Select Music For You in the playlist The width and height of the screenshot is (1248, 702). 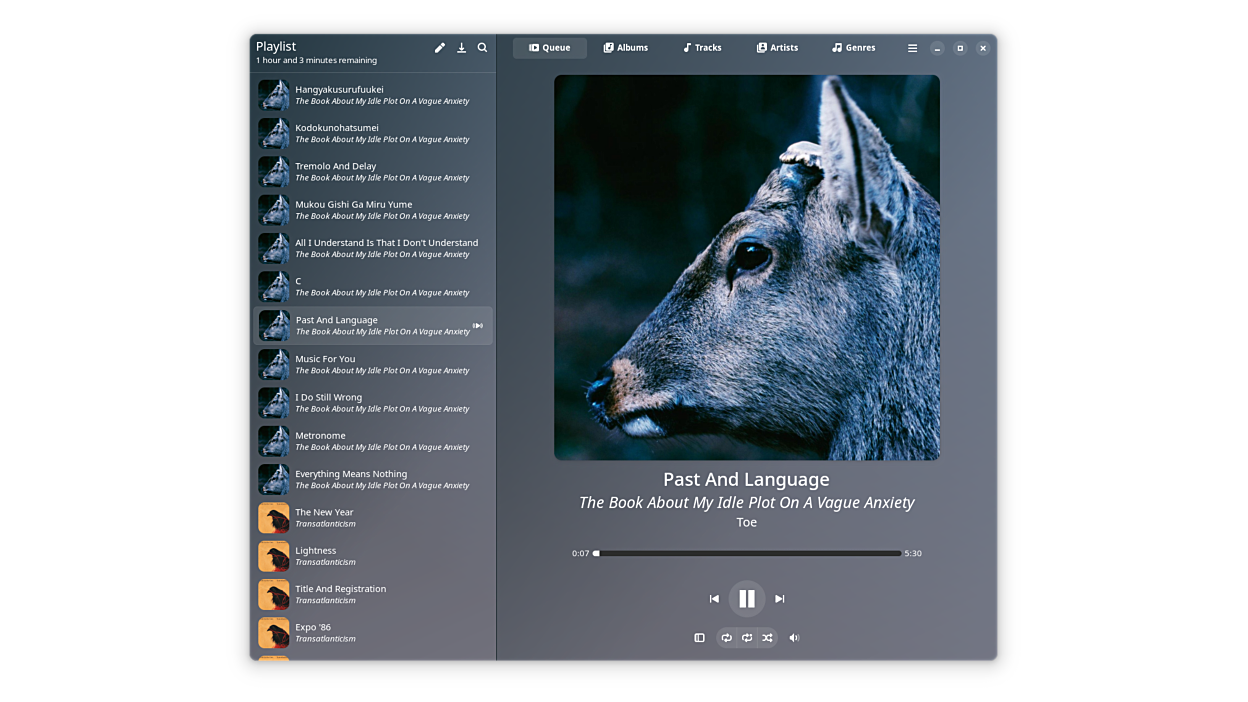[x=373, y=365]
